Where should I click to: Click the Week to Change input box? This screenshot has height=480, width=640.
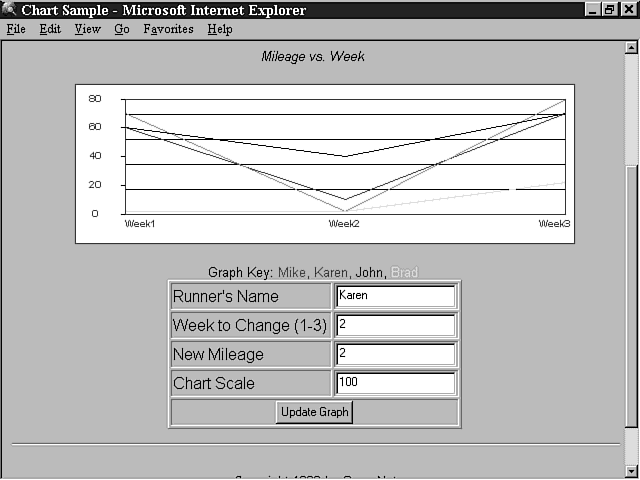[395, 325]
